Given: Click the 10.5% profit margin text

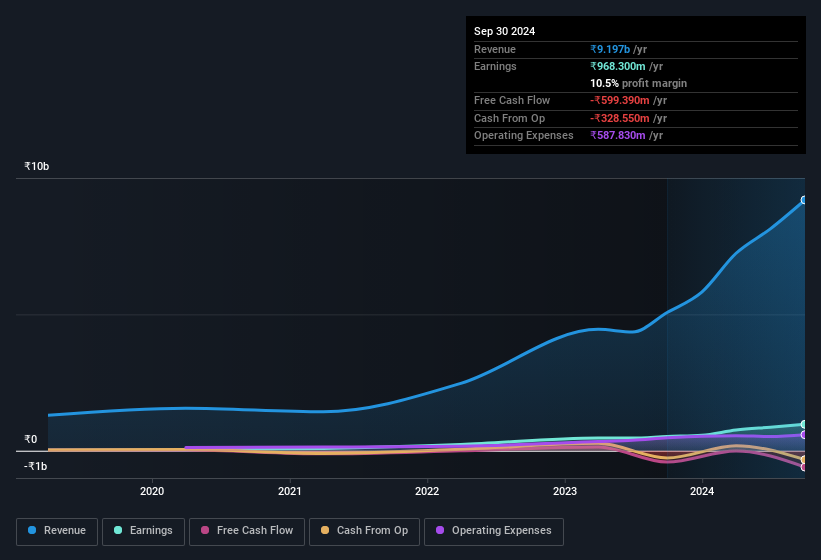Looking at the screenshot, I should coord(638,83).
